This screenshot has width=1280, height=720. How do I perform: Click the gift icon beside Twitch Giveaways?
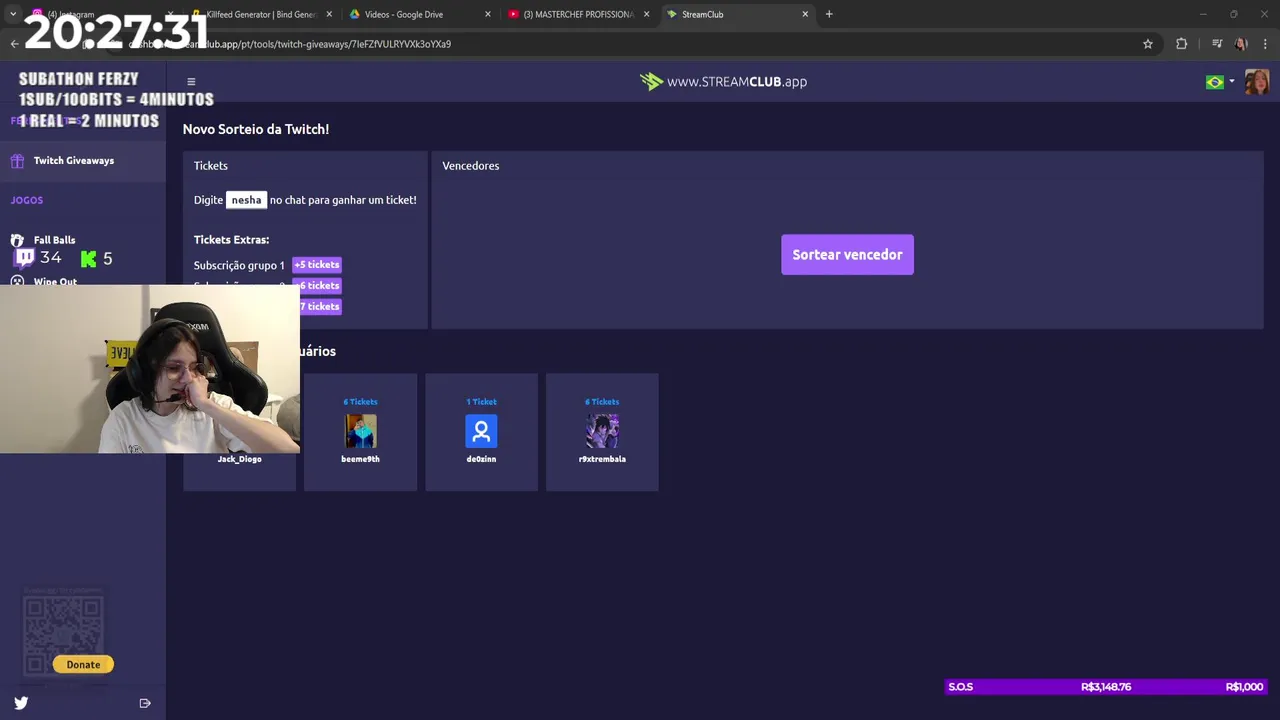(x=17, y=160)
